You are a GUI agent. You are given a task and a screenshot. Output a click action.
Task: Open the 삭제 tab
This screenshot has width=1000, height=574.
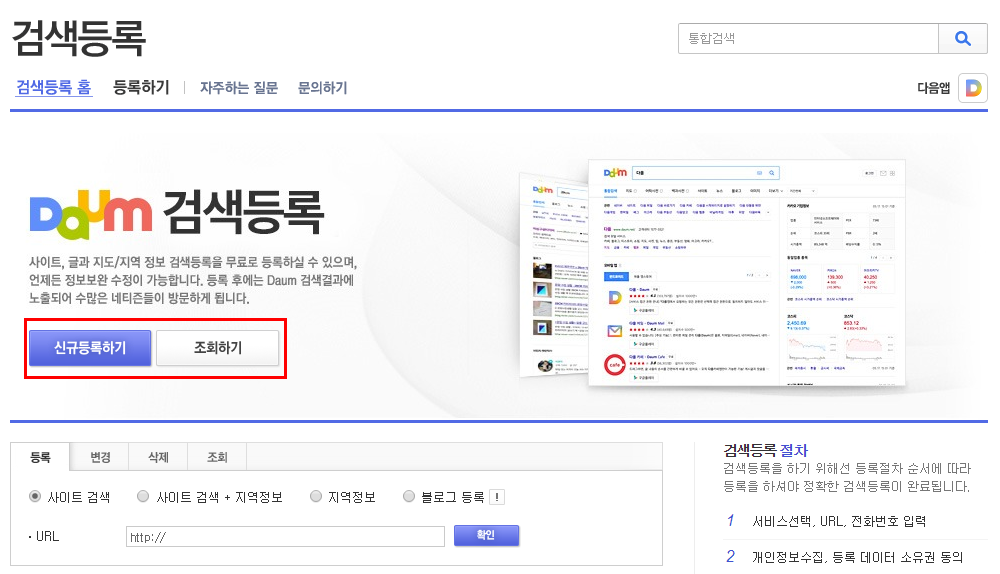158,457
